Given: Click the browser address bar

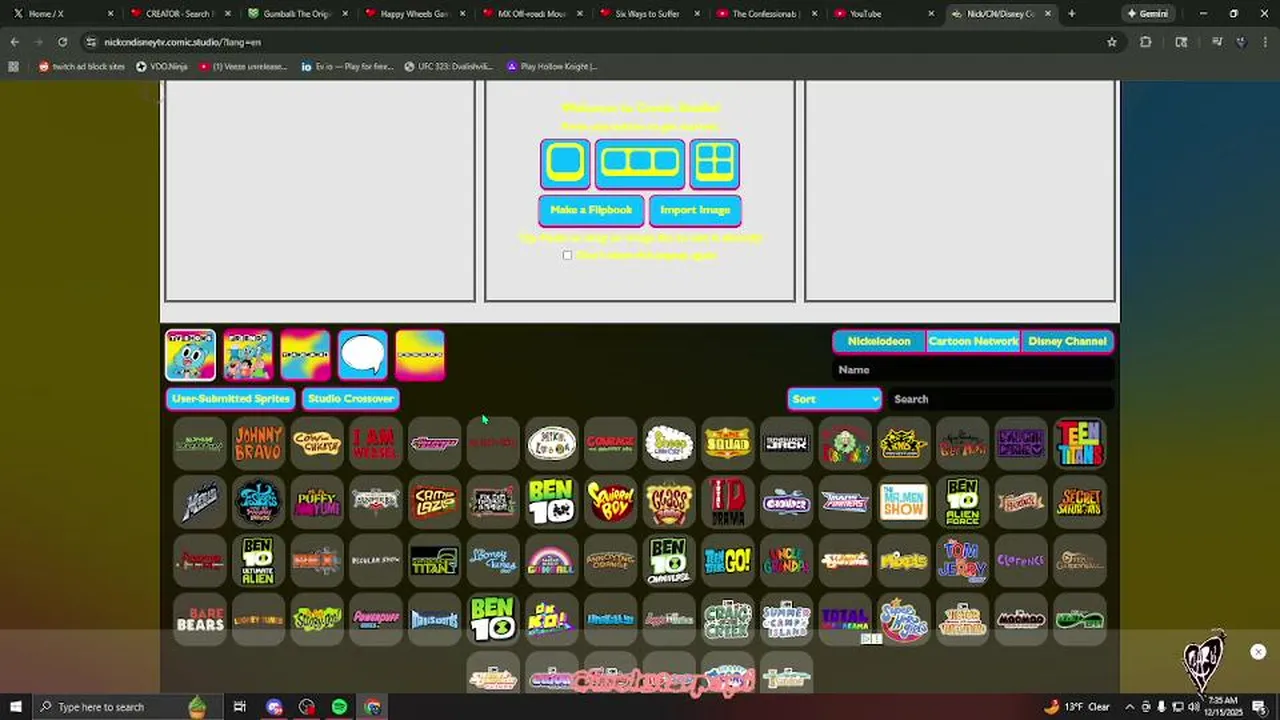Looking at the screenshot, I should (x=590, y=42).
